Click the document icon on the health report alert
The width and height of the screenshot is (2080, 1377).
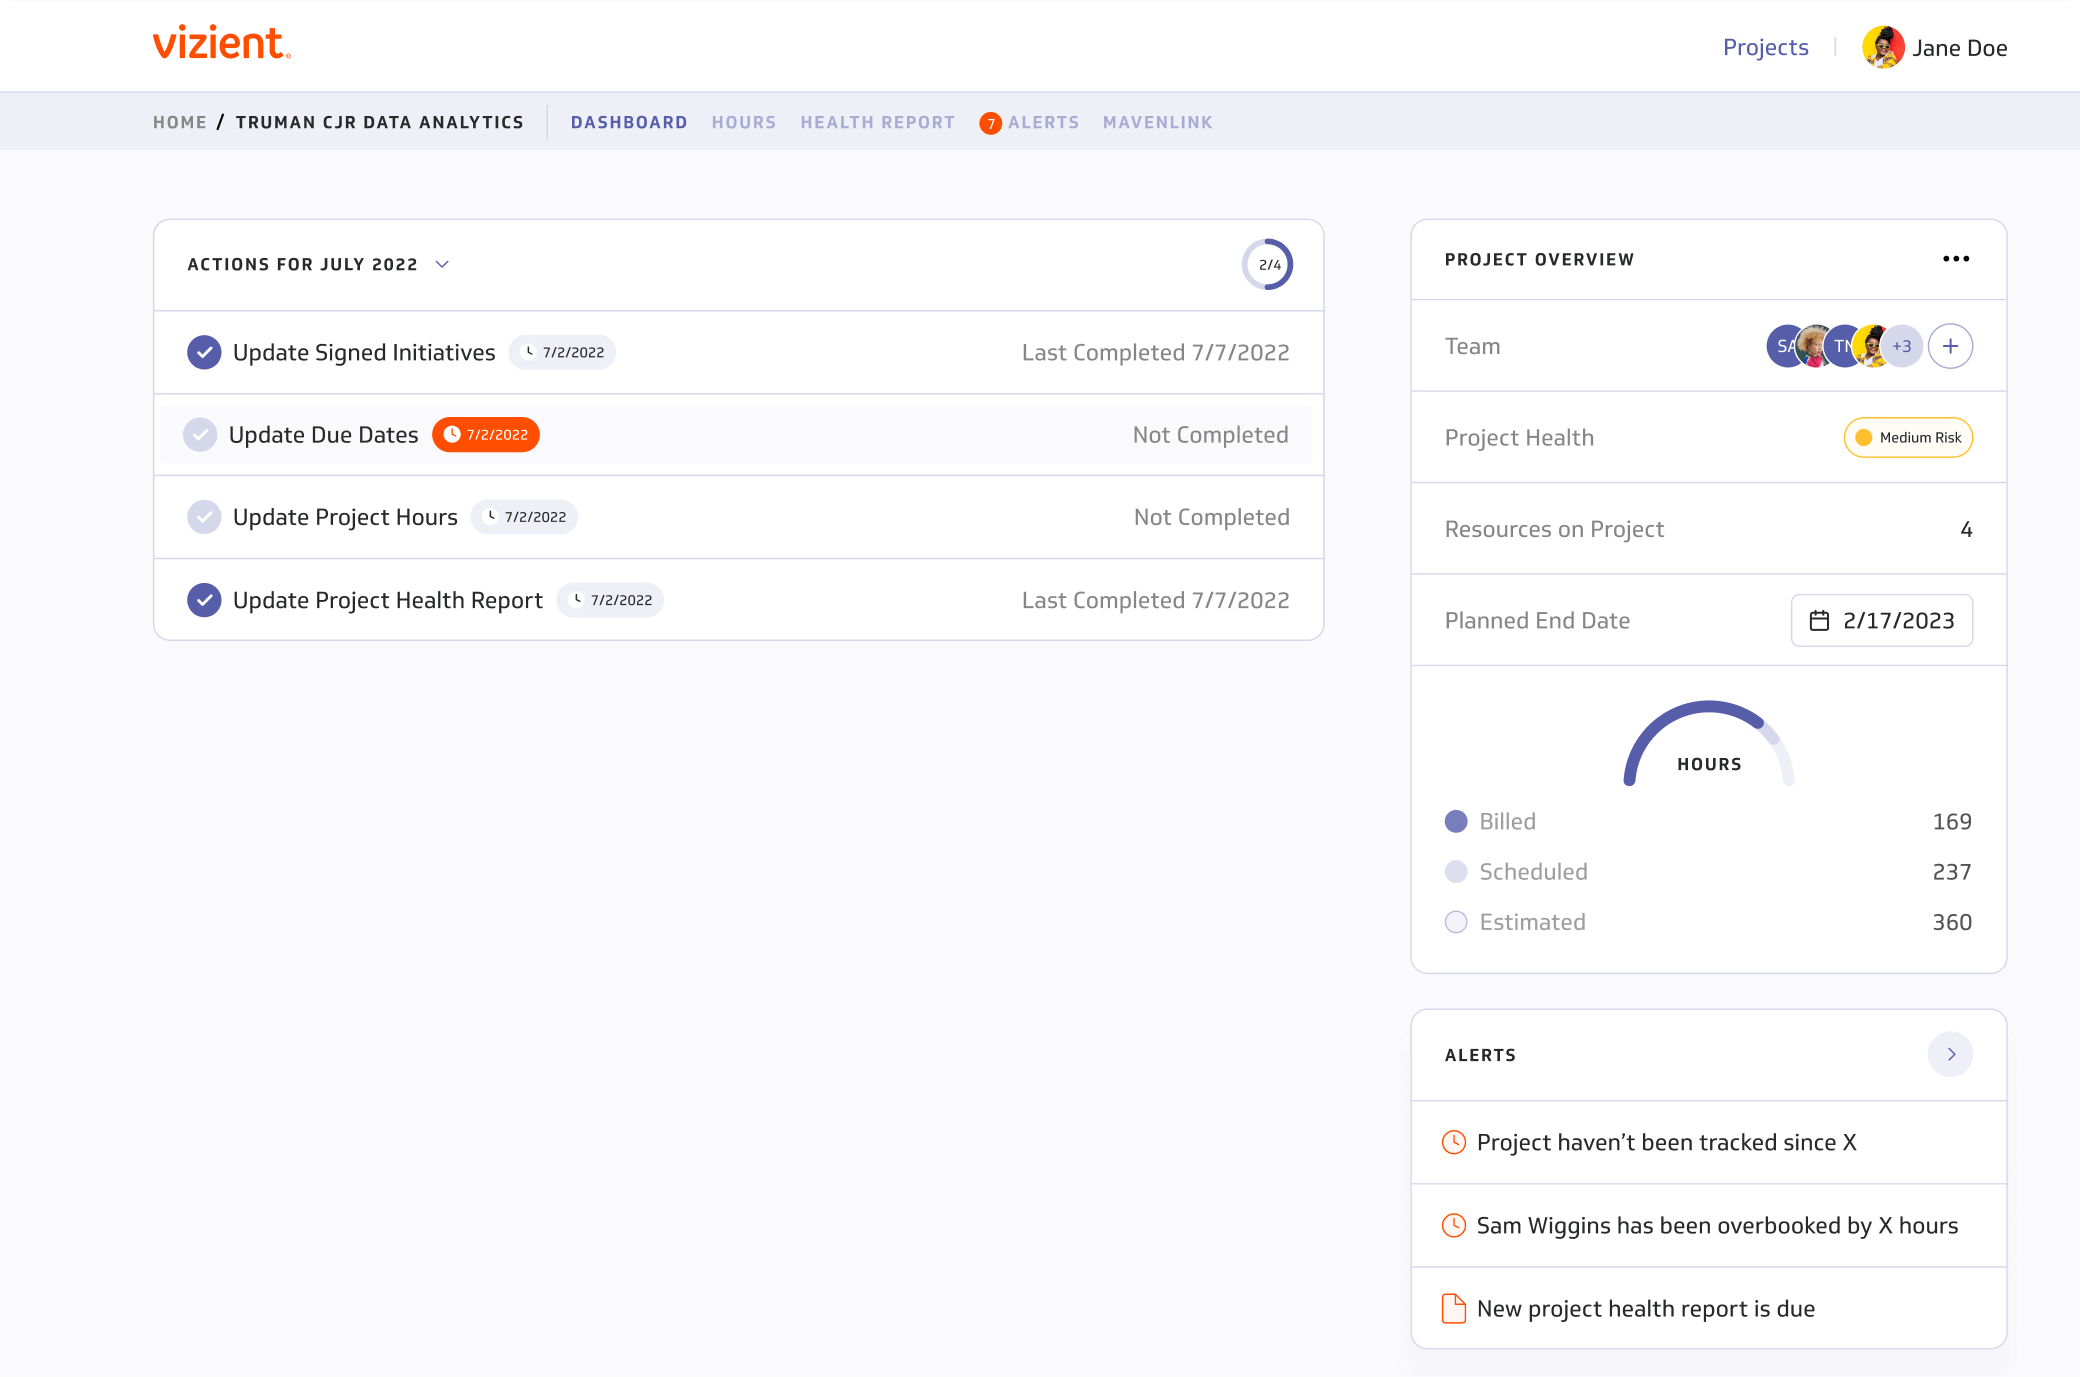tap(1452, 1308)
